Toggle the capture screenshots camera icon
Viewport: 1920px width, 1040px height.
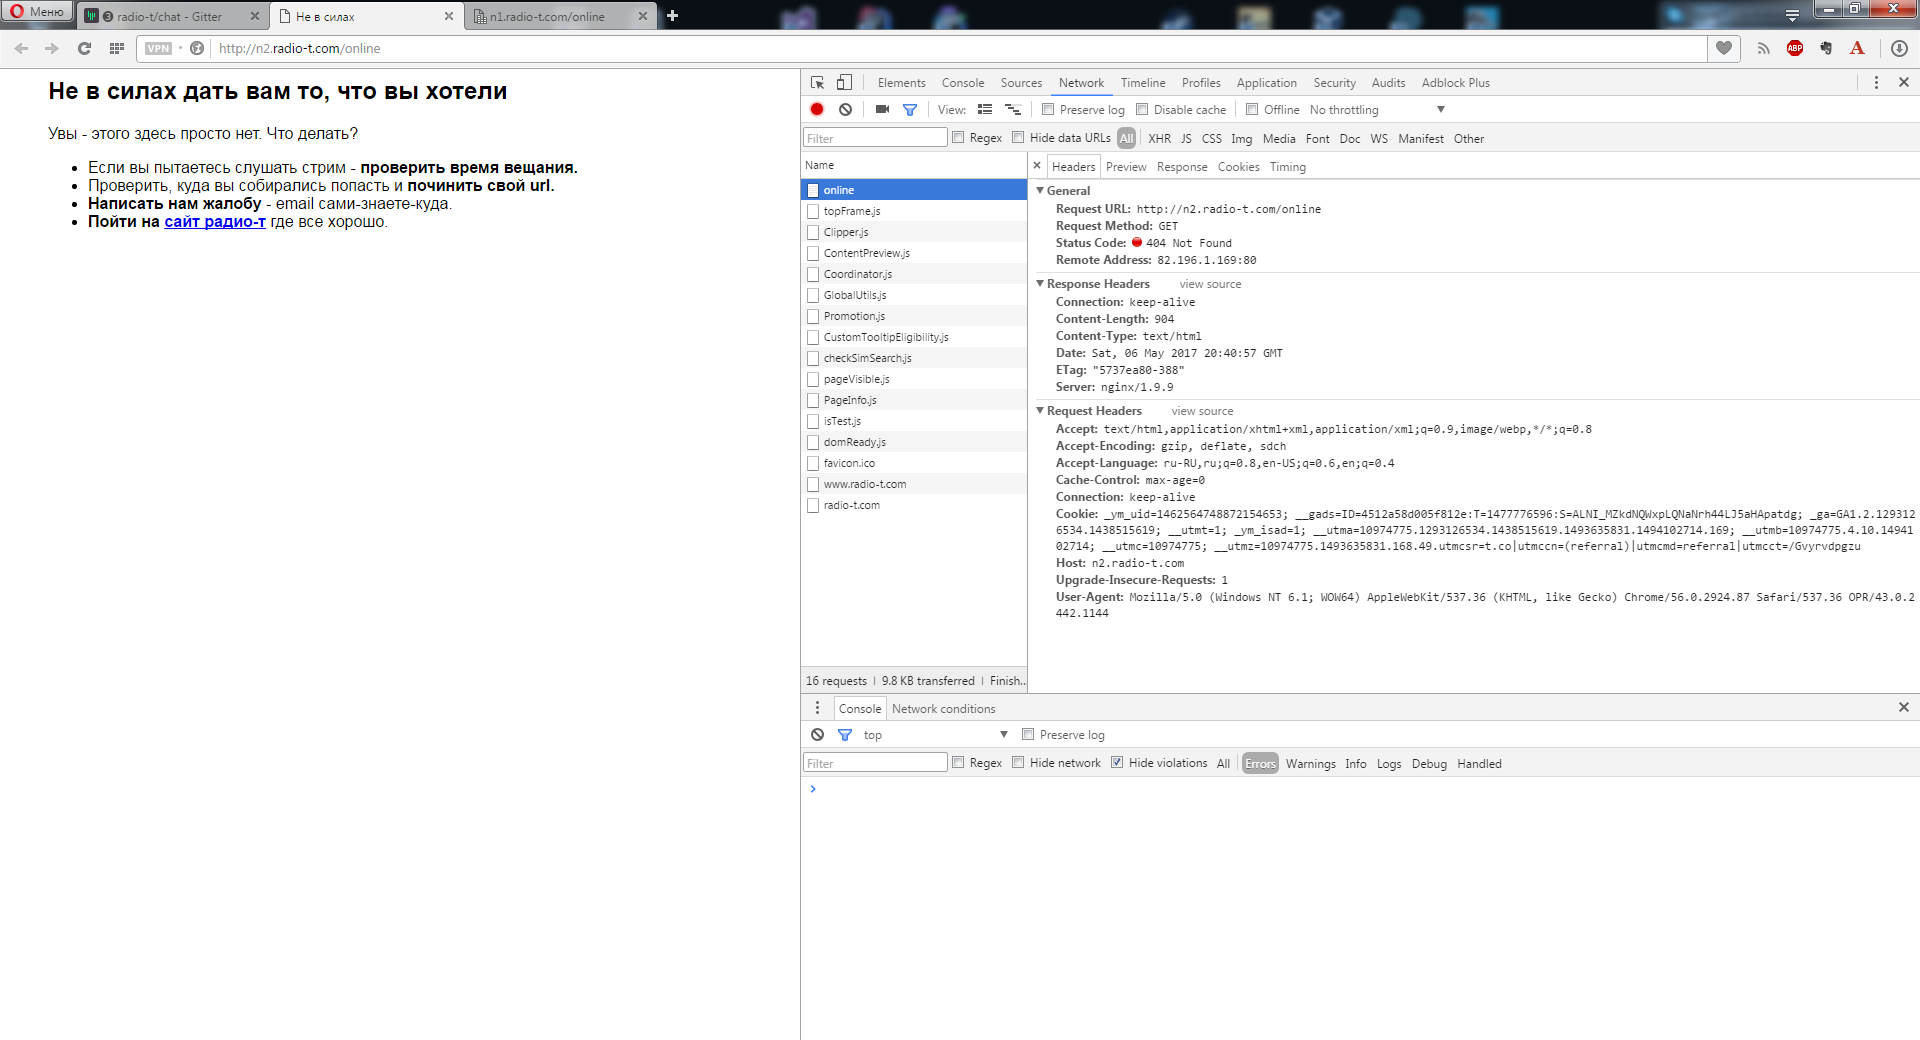(x=882, y=109)
